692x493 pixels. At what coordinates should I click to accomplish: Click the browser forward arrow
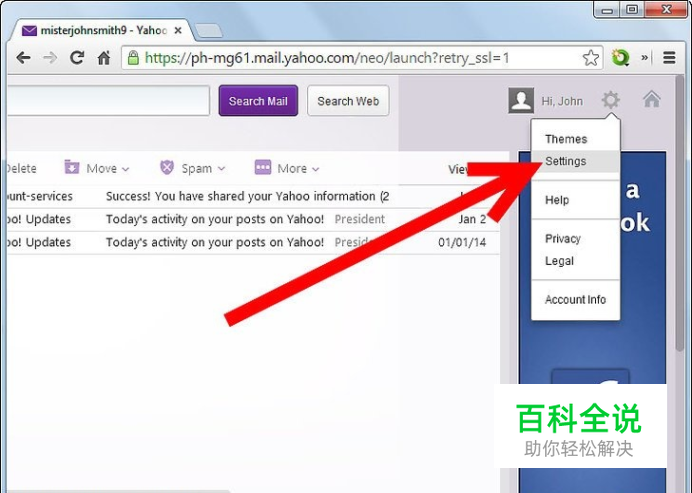pyautogui.click(x=50, y=58)
